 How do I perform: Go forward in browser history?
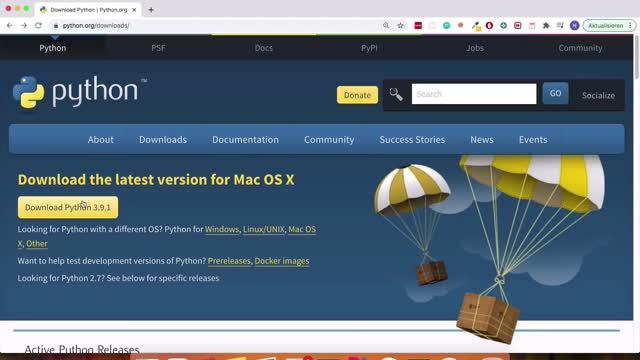pos(24,25)
